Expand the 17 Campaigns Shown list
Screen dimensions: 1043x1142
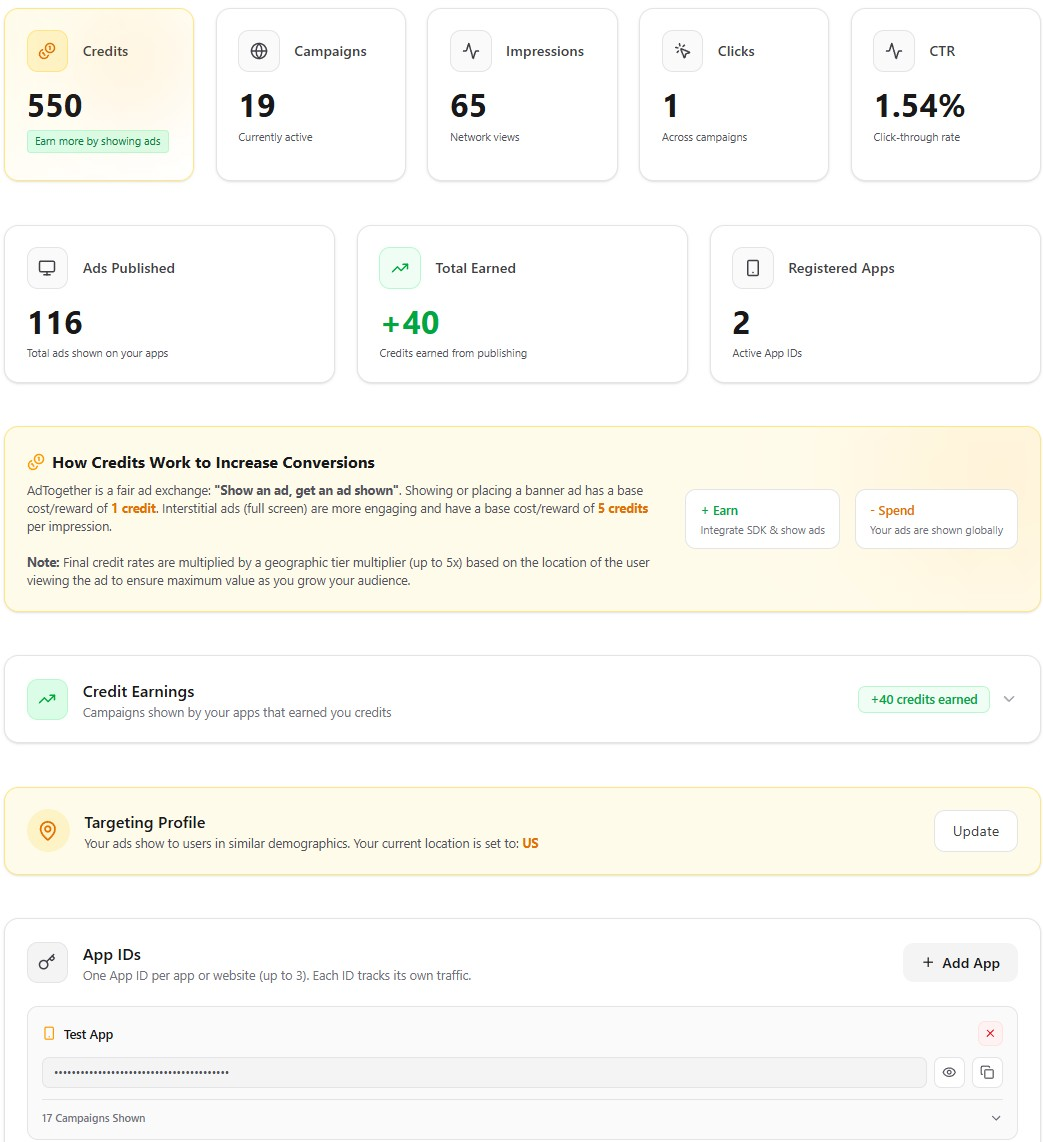pos(995,1118)
